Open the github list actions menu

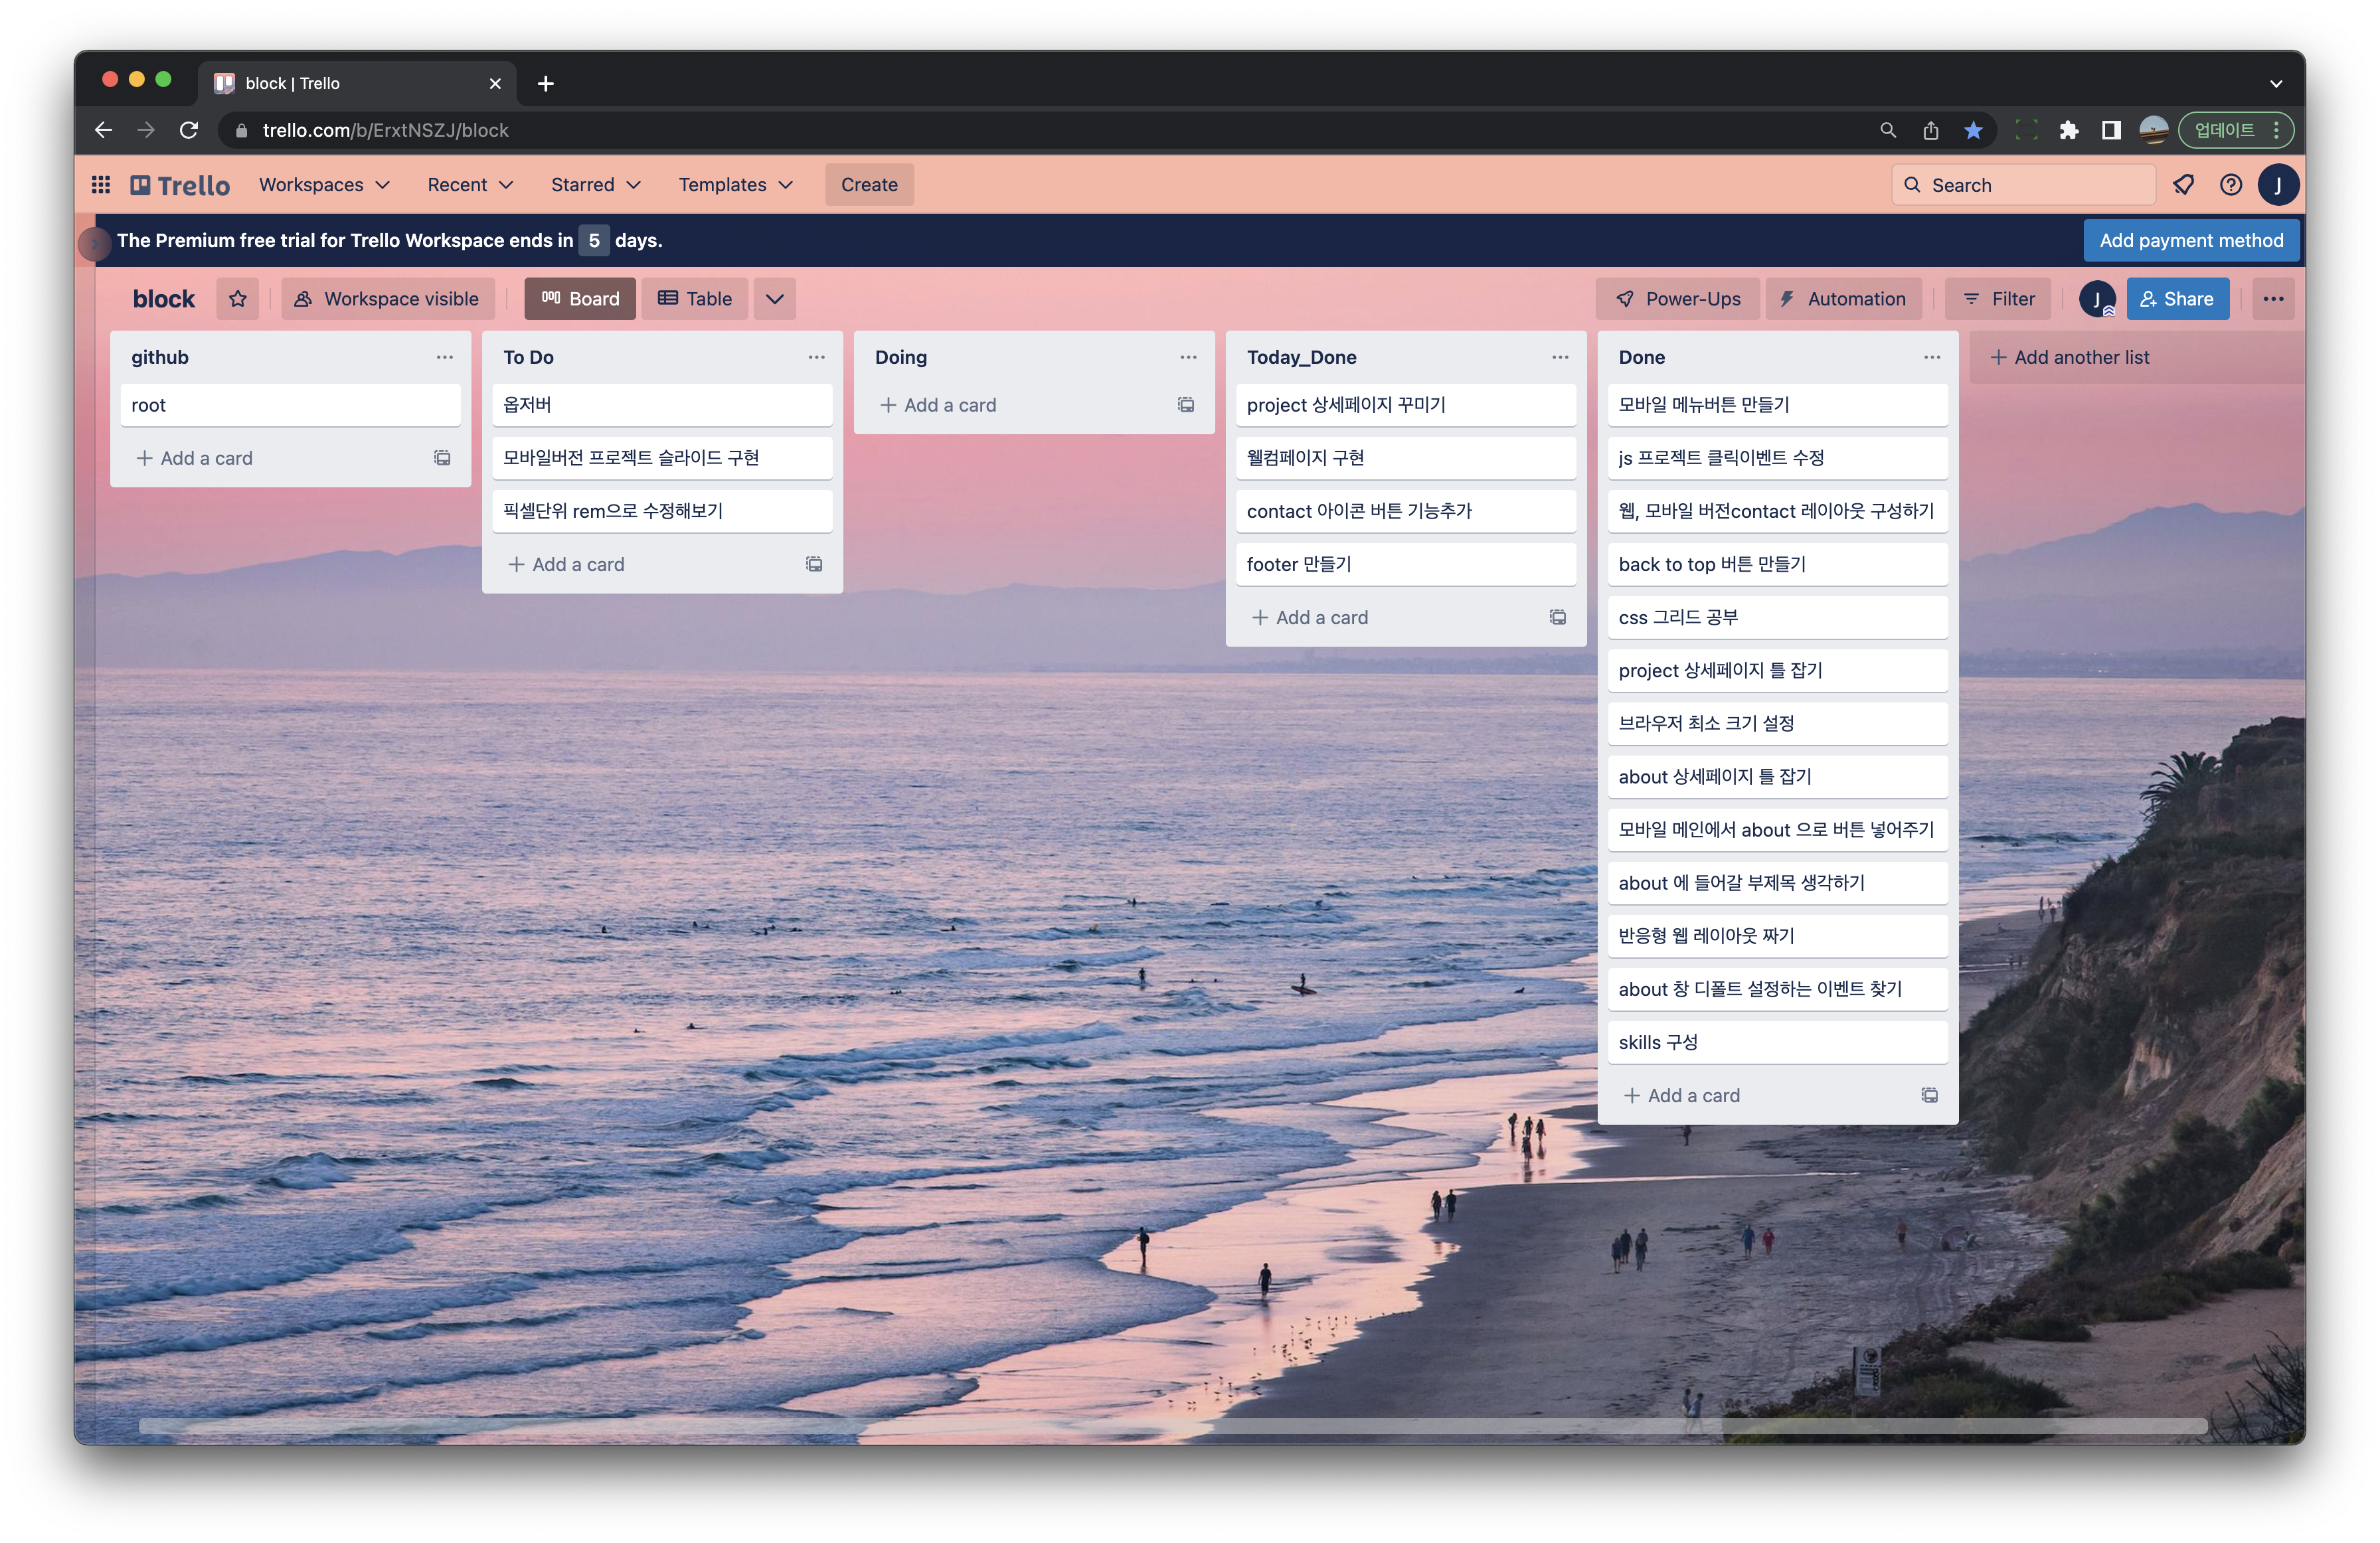pyautogui.click(x=444, y=357)
